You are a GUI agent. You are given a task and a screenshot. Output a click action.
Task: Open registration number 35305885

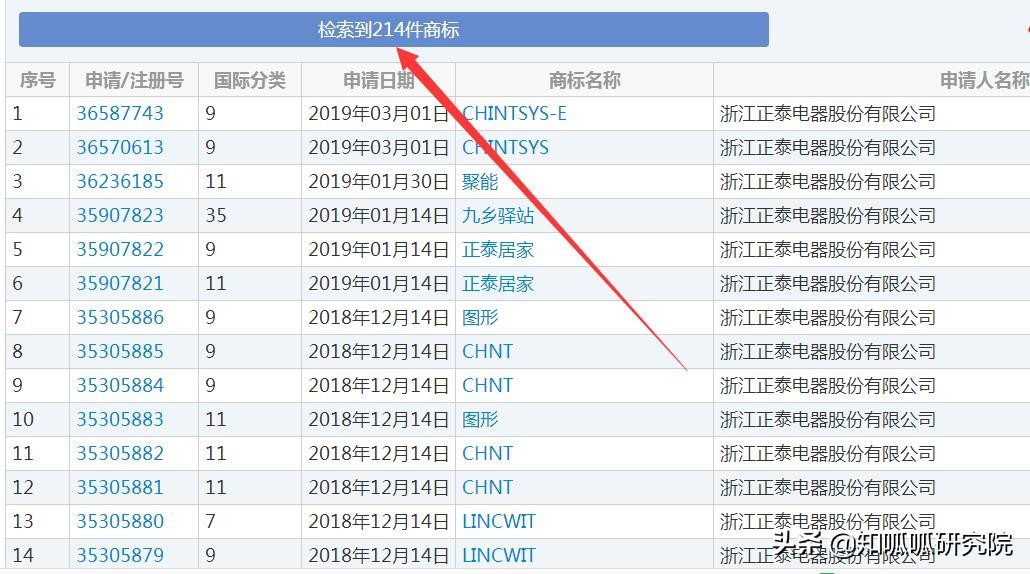pyautogui.click(x=120, y=351)
